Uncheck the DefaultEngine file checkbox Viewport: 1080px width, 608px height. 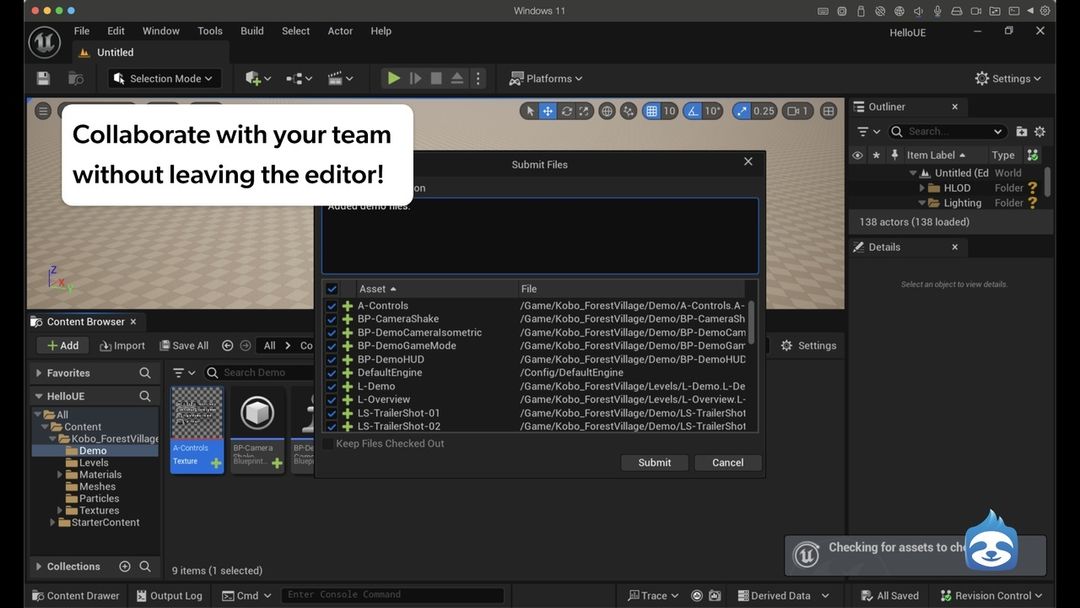tap(331, 373)
